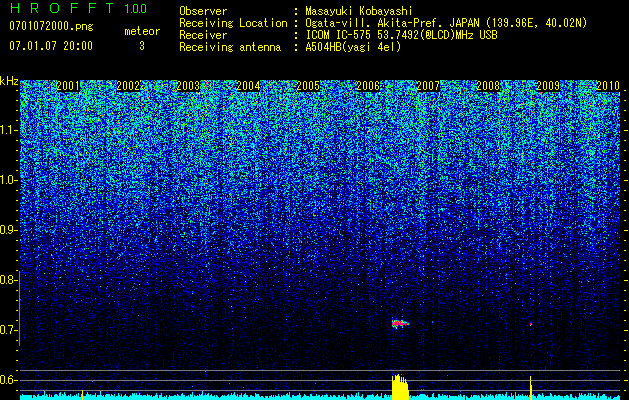The width and height of the screenshot is (629, 400).
Task: Click the 2007 time marker
Action: click(428, 86)
